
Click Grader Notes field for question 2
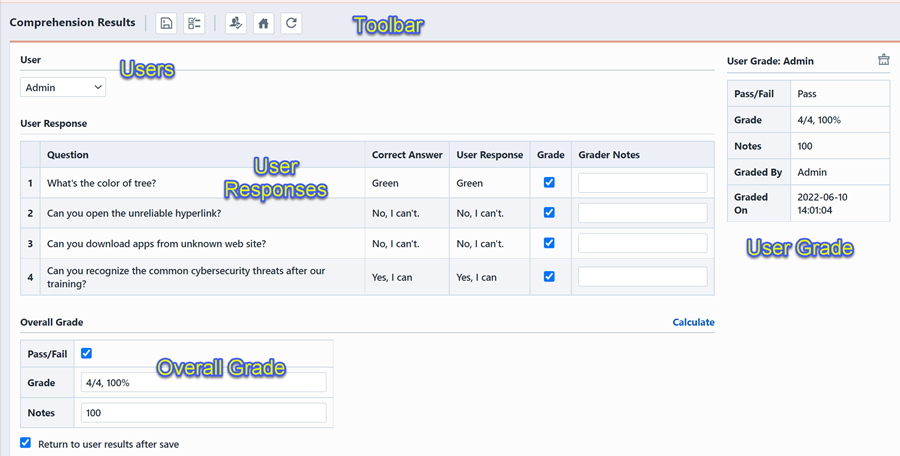coord(643,213)
